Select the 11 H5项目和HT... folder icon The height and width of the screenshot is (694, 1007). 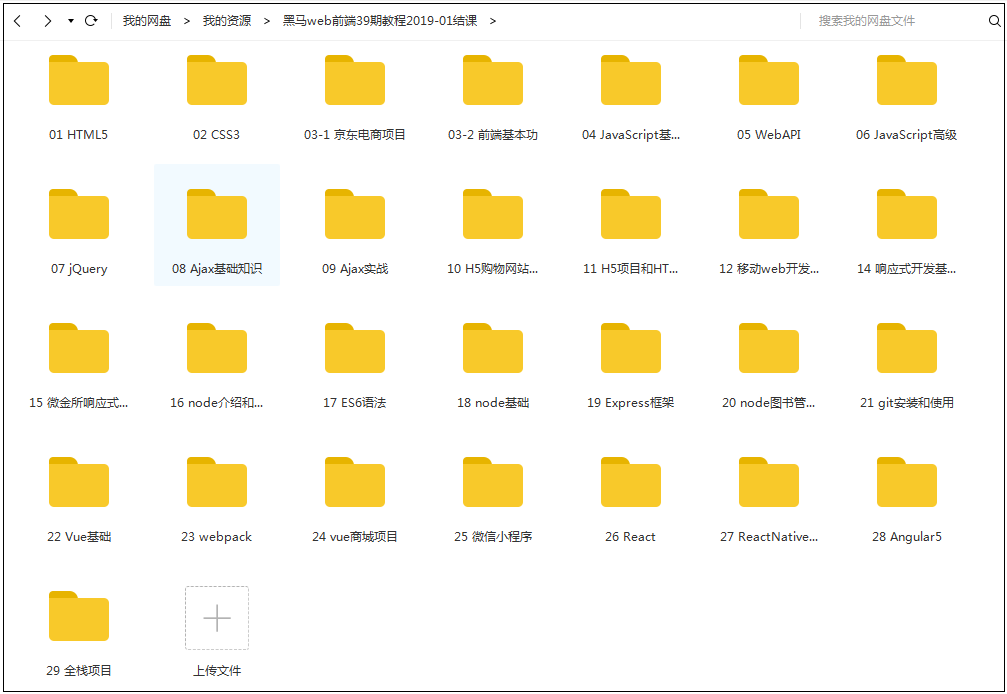(x=631, y=214)
